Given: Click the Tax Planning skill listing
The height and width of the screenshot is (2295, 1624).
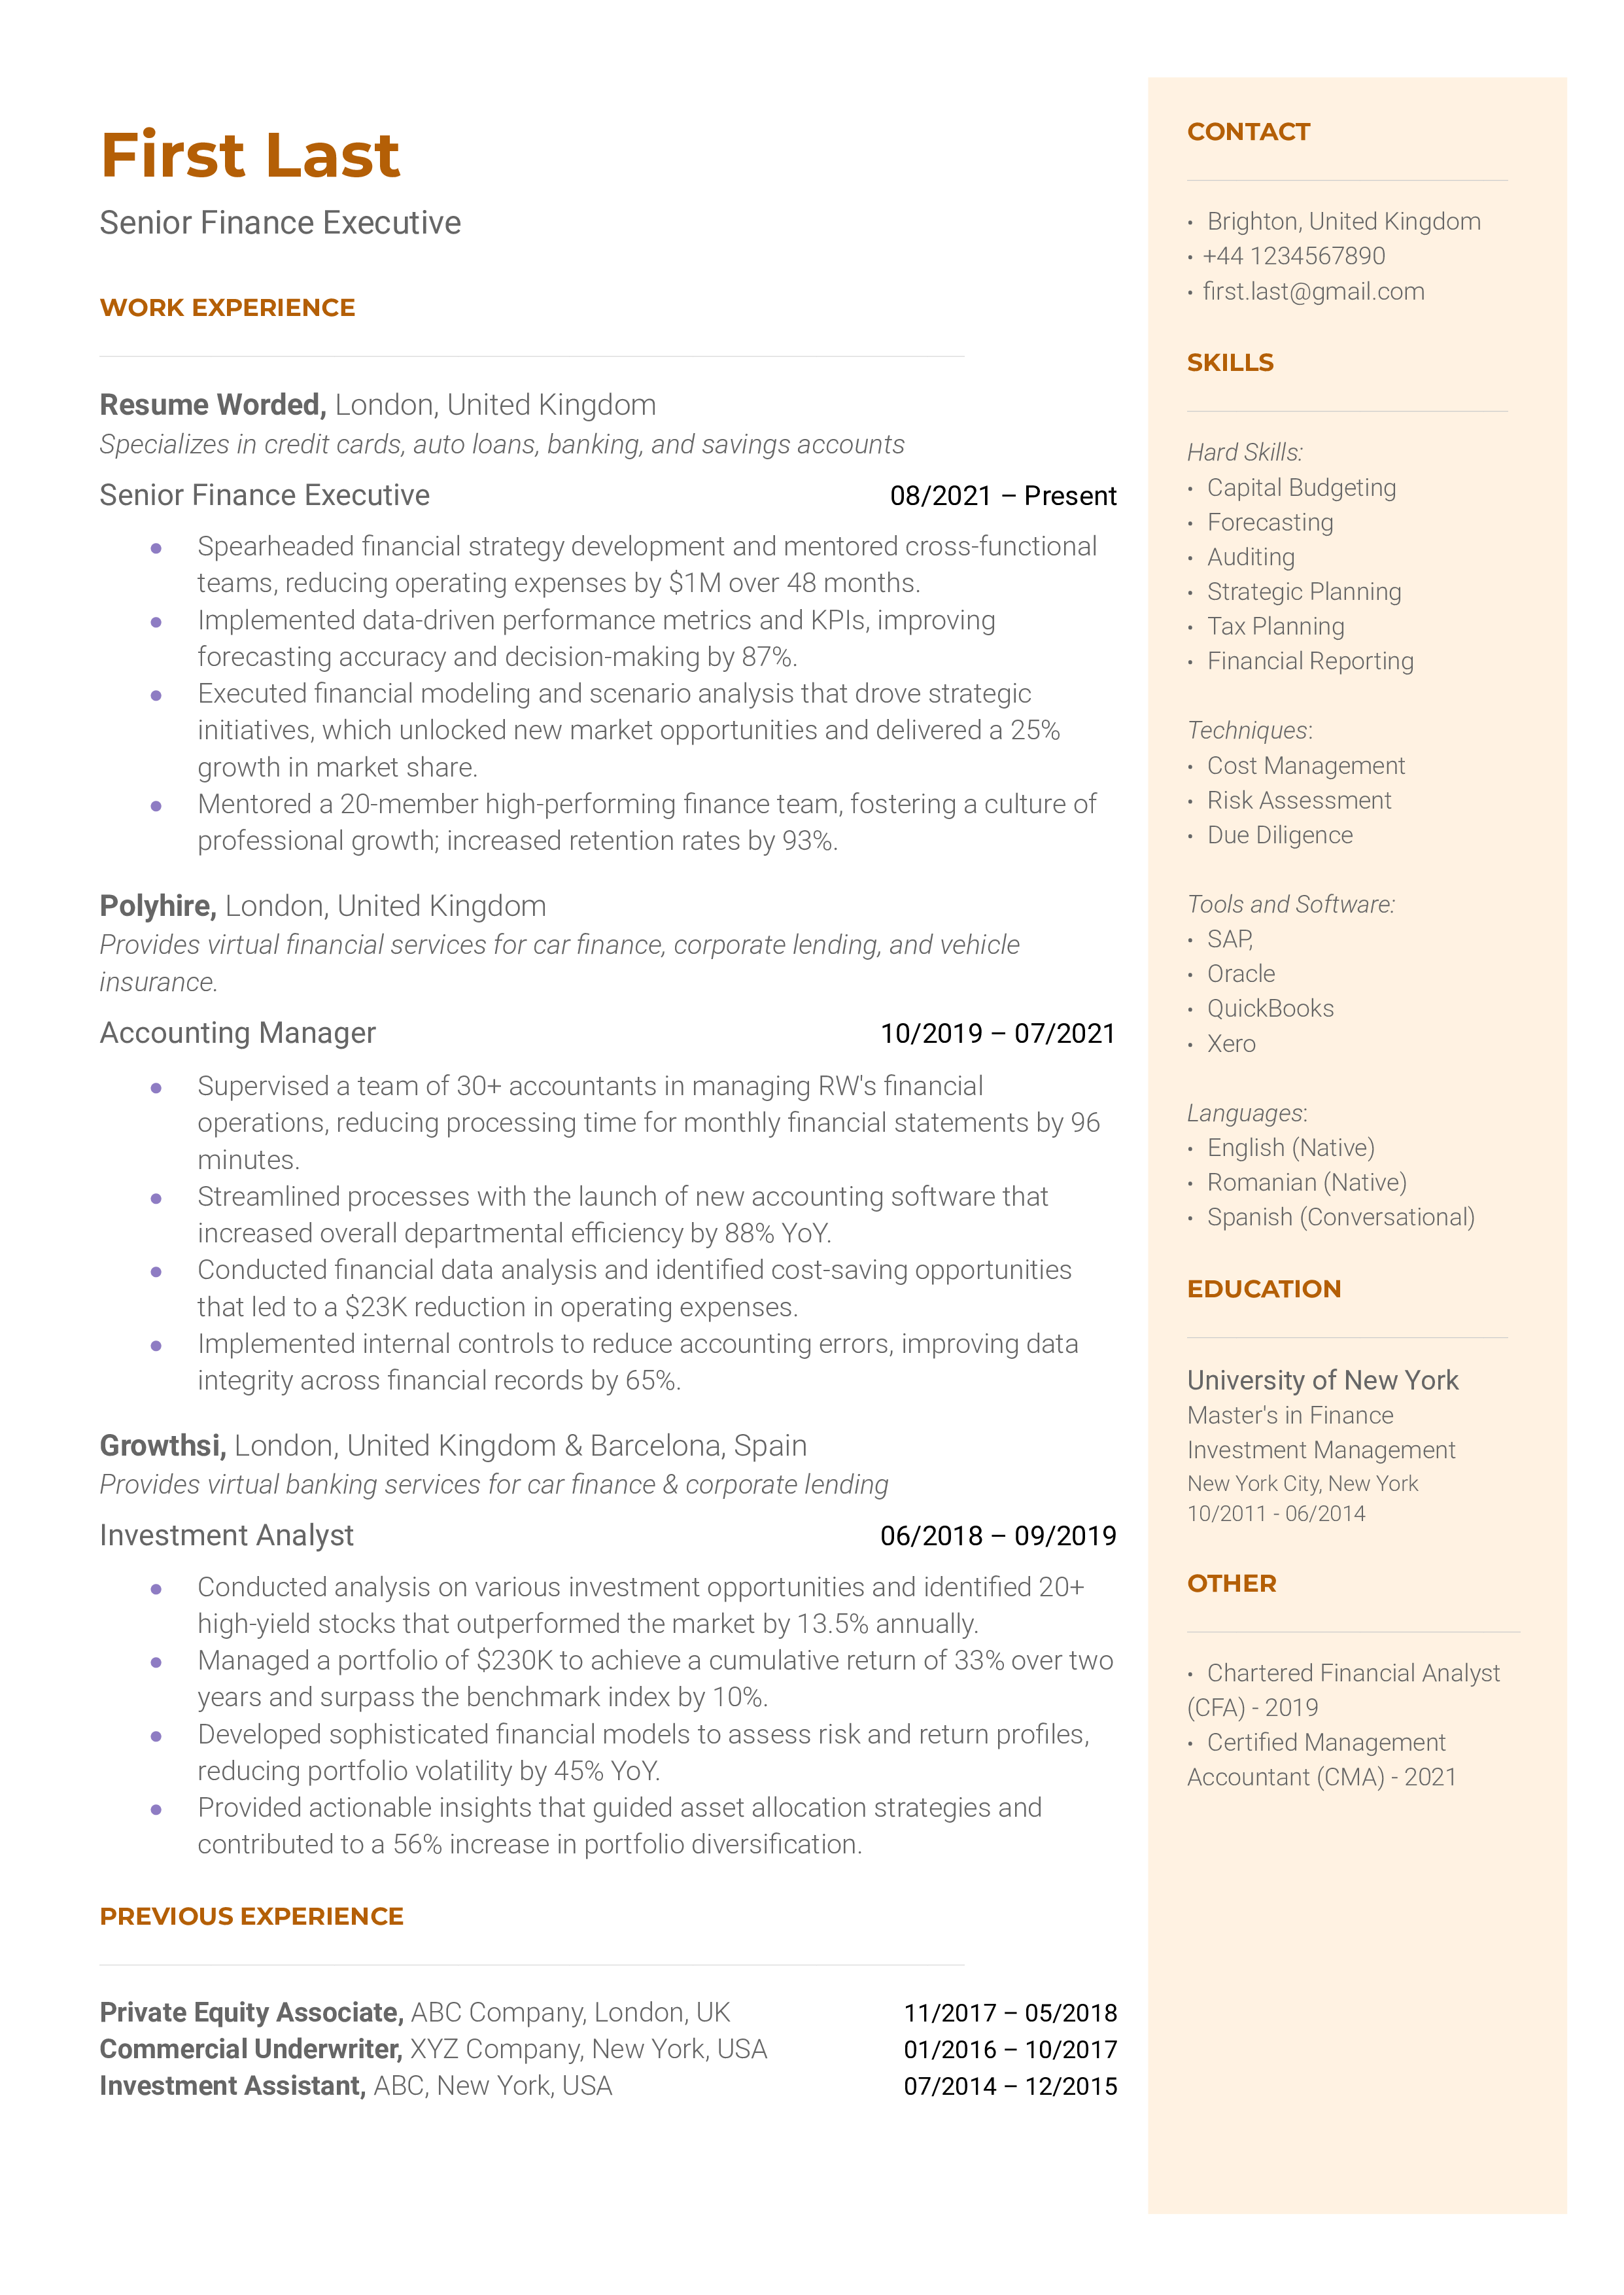Looking at the screenshot, I should (x=1278, y=625).
